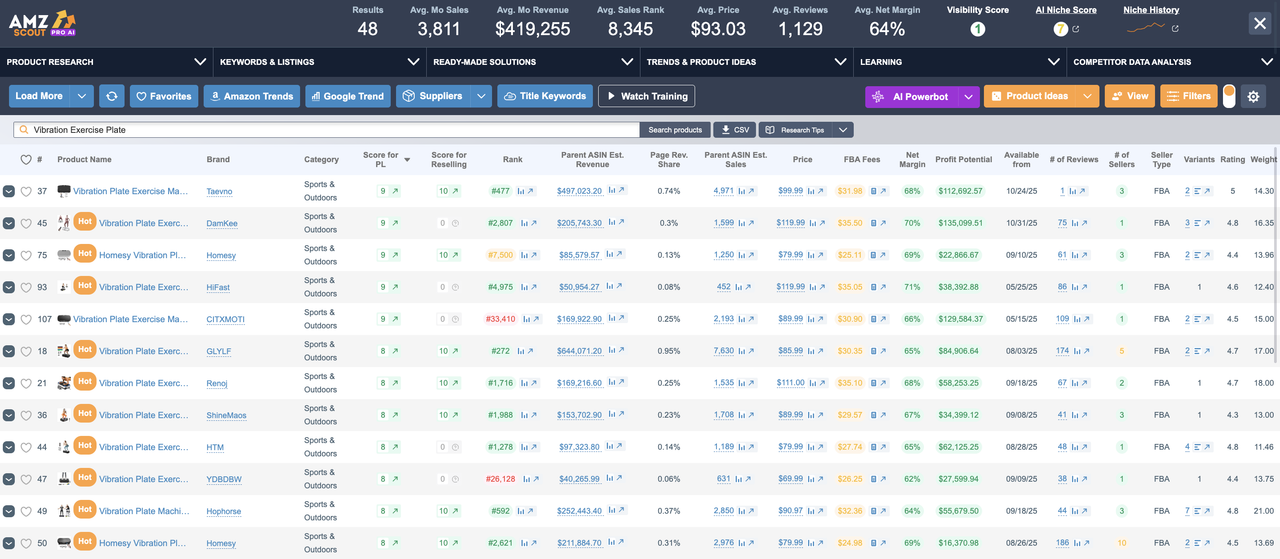The image size is (1280, 559).
Task: Open the Competitor Data Analysis menu
Action: pos(1173,62)
